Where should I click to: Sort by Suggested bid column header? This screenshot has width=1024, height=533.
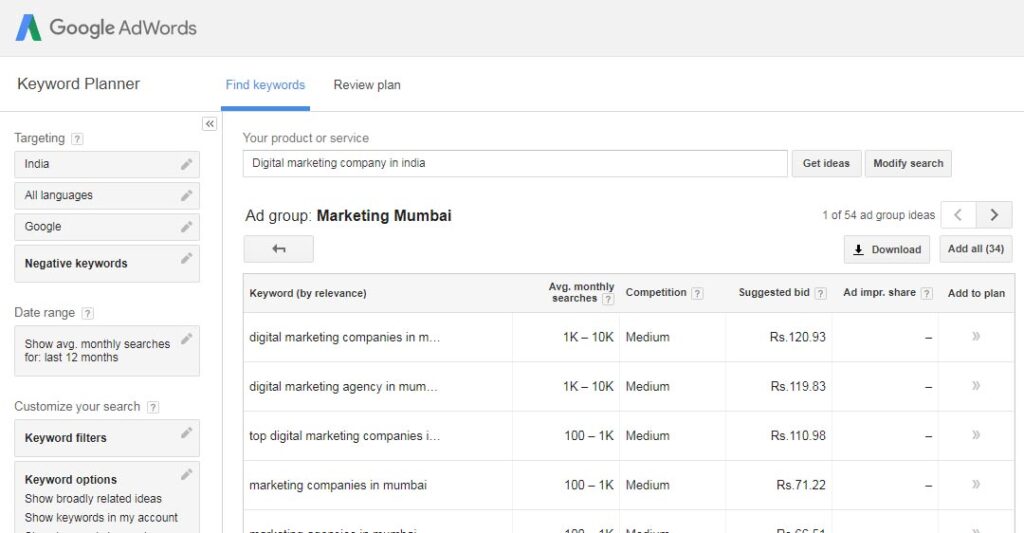(774, 293)
